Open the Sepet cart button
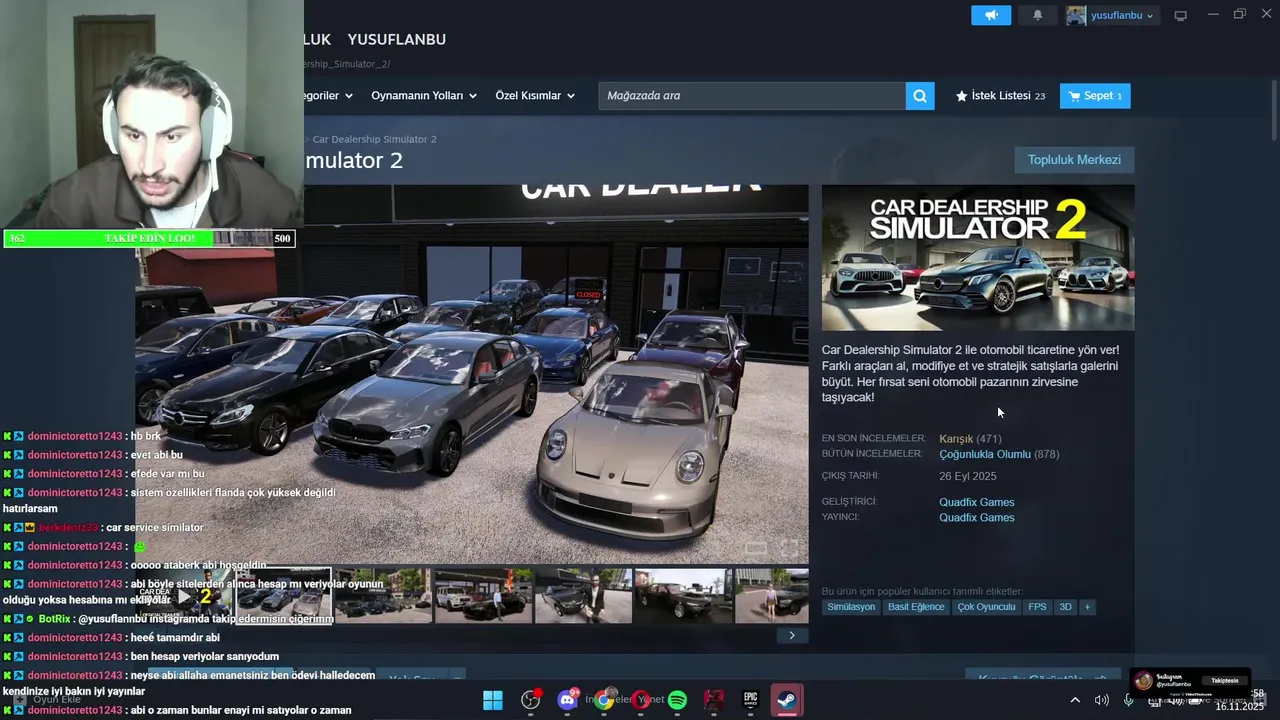This screenshot has height=720, width=1280. (1095, 96)
